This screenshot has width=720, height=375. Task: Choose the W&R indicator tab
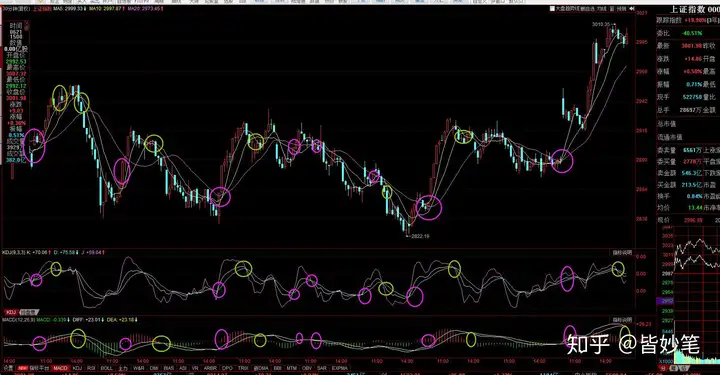click(138, 368)
